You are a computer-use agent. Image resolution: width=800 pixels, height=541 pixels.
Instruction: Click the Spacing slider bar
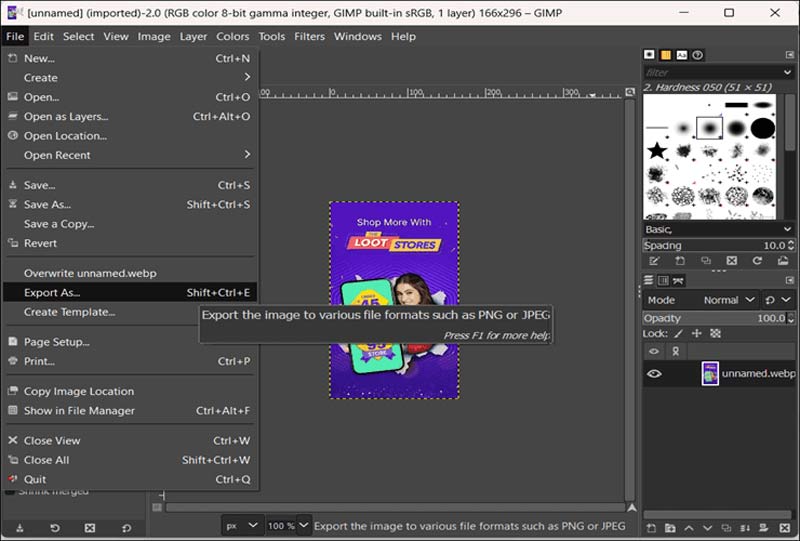[x=714, y=245]
